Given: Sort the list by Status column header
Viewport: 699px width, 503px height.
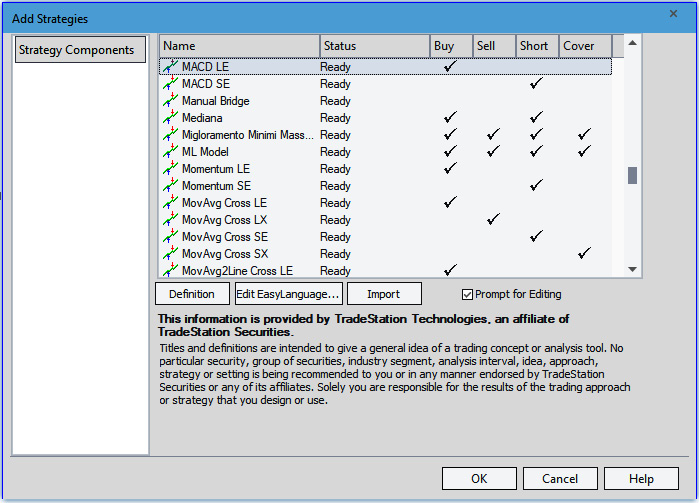Looking at the screenshot, I should tap(374, 46).
